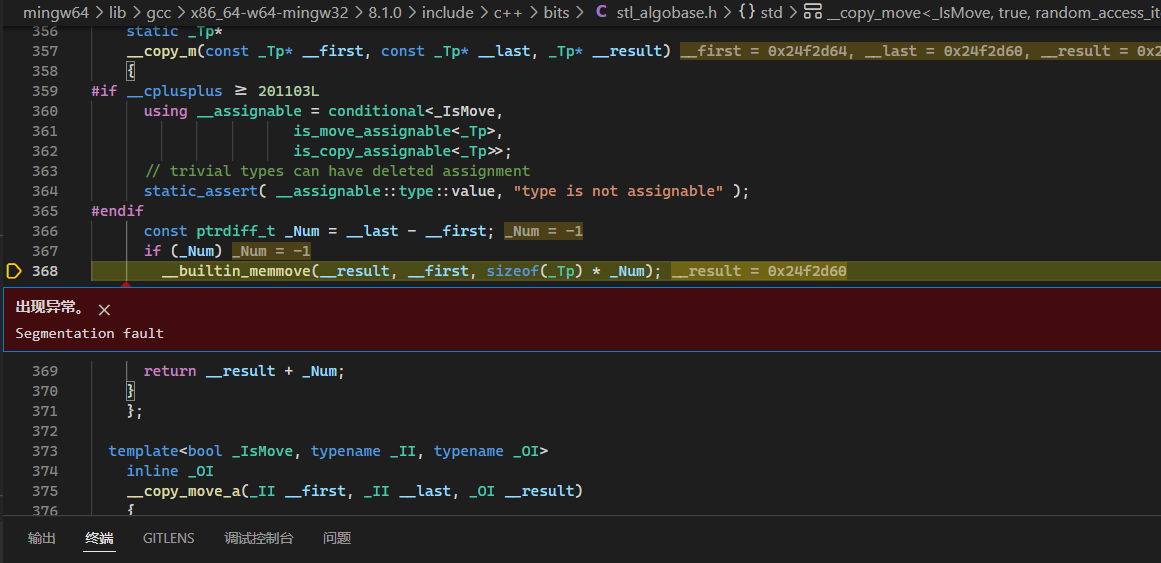The image size is (1161, 563).
Task: Click the 出现异常。 exception heading
Action: coord(50,308)
